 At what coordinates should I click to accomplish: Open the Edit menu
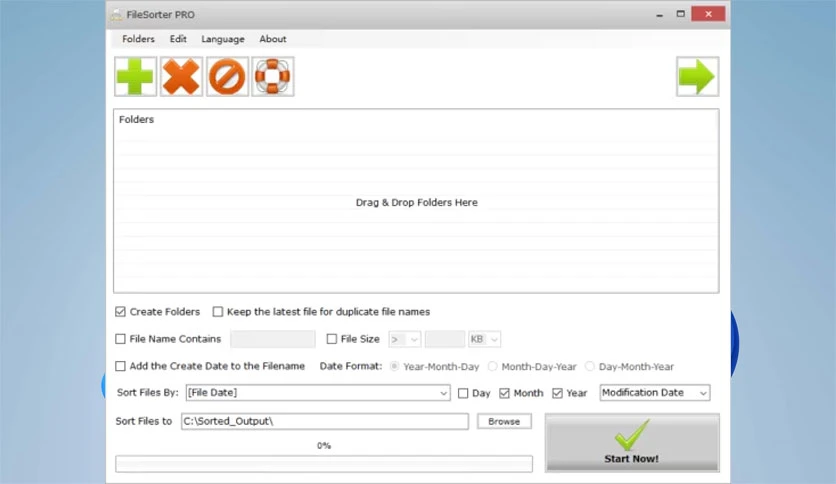(x=178, y=39)
